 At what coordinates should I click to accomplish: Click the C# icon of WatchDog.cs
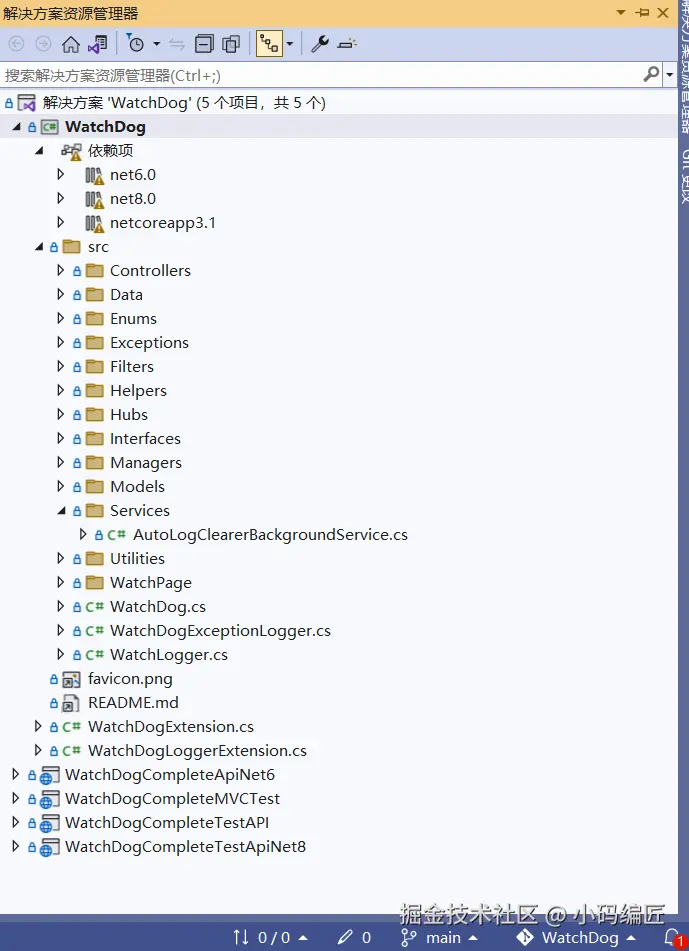95,607
